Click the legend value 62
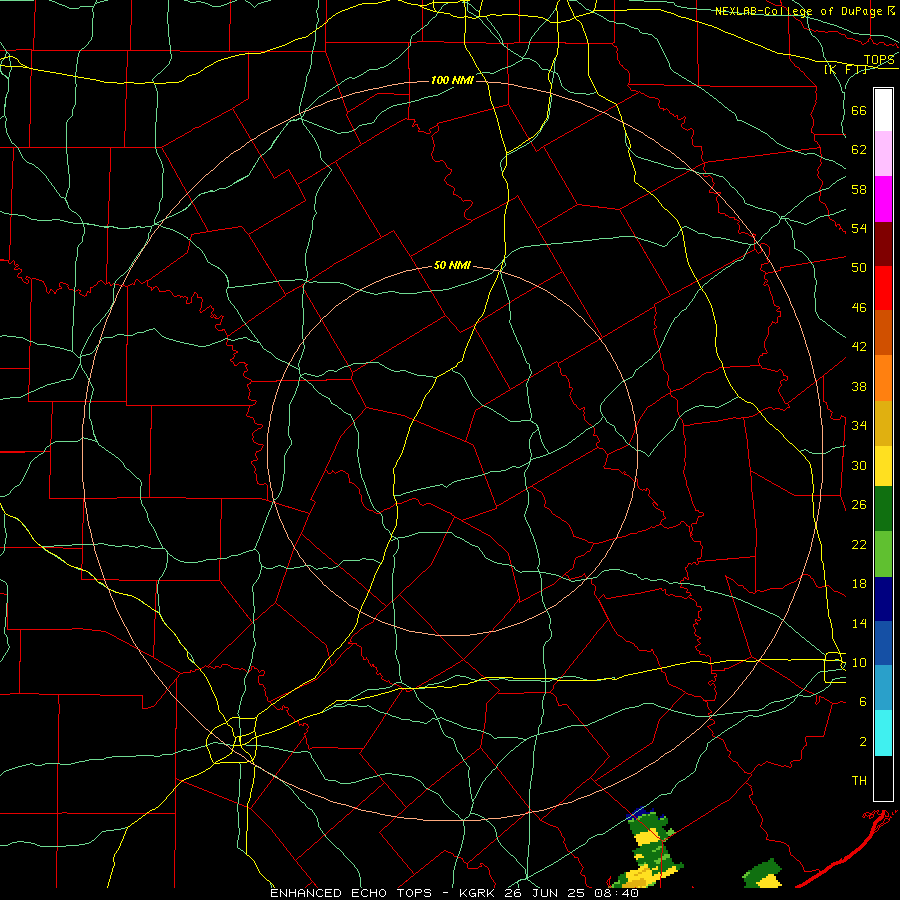This screenshot has width=900, height=900. click(x=859, y=150)
